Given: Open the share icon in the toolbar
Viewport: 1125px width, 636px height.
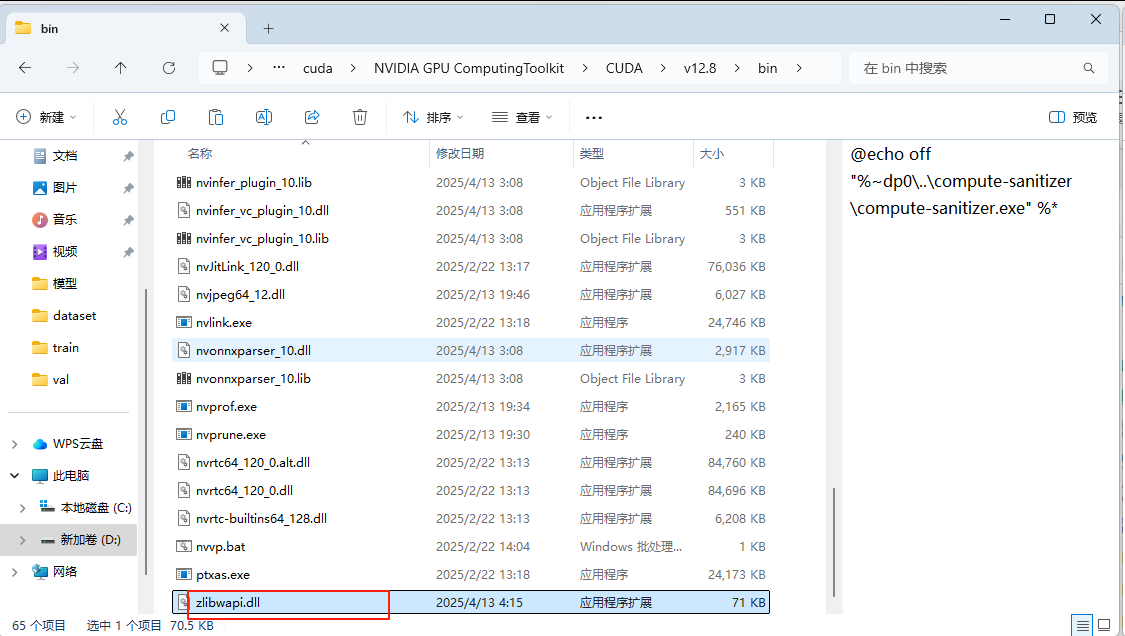Looking at the screenshot, I should click(x=312, y=117).
